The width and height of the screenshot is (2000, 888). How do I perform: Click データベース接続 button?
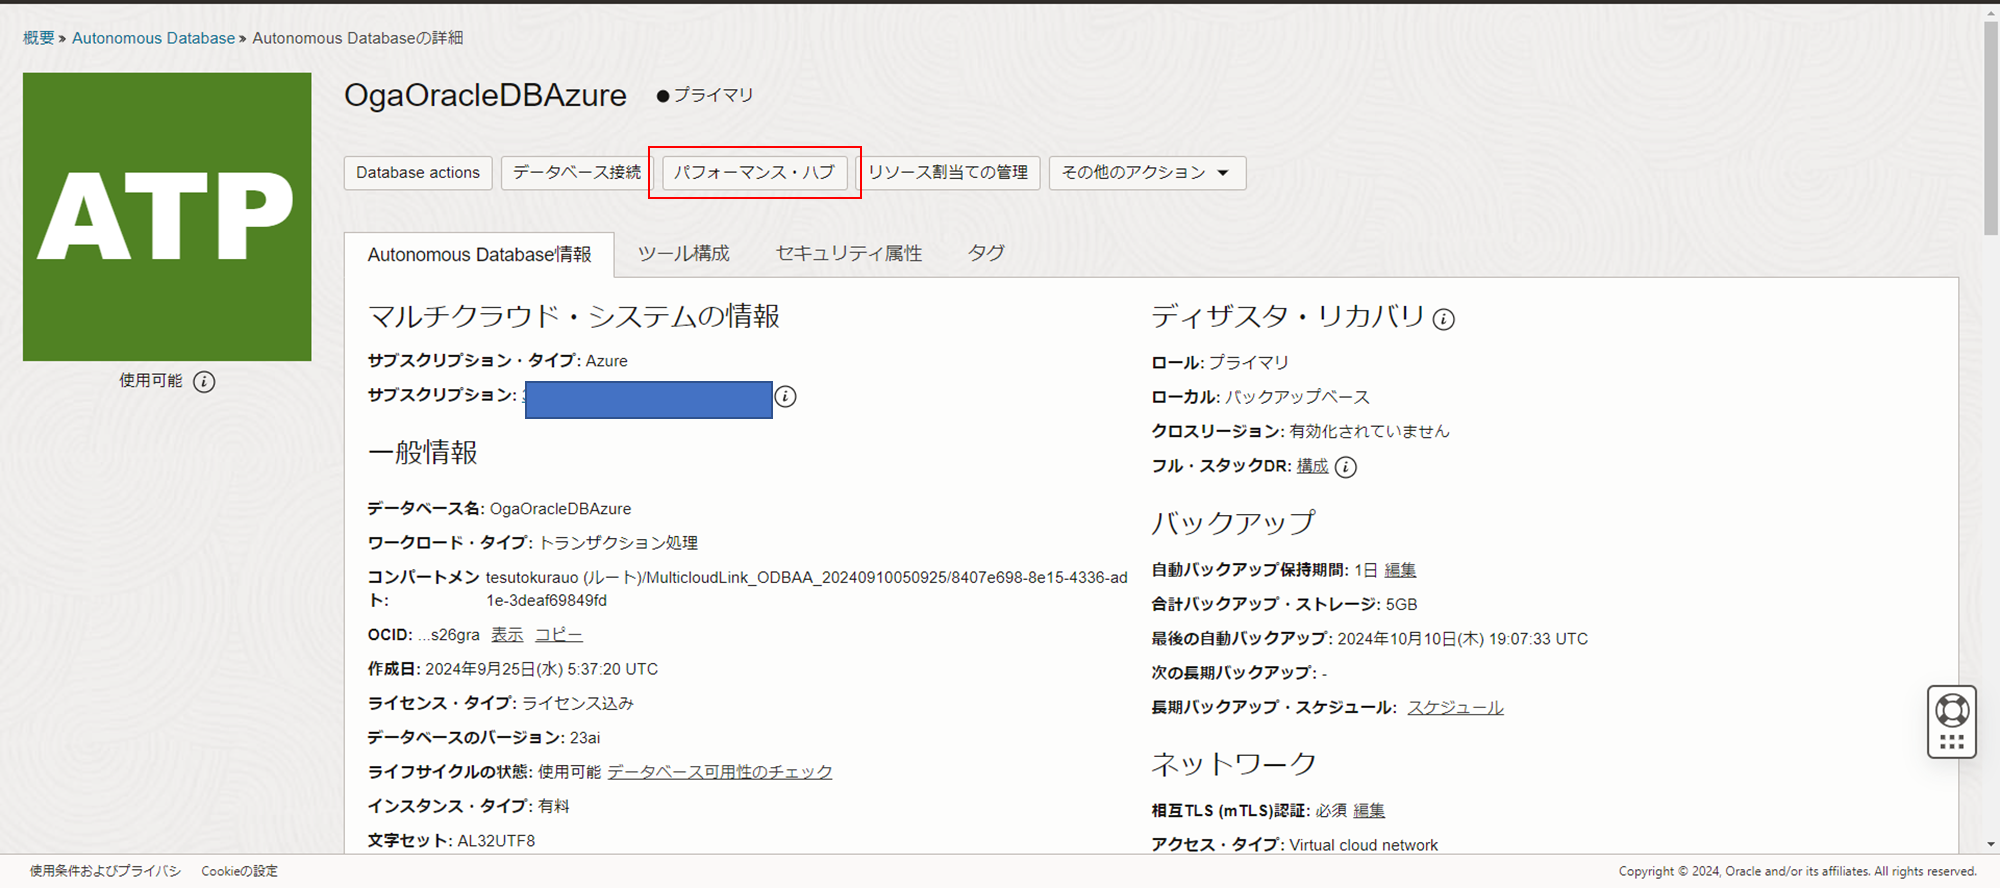[x=577, y=173]
